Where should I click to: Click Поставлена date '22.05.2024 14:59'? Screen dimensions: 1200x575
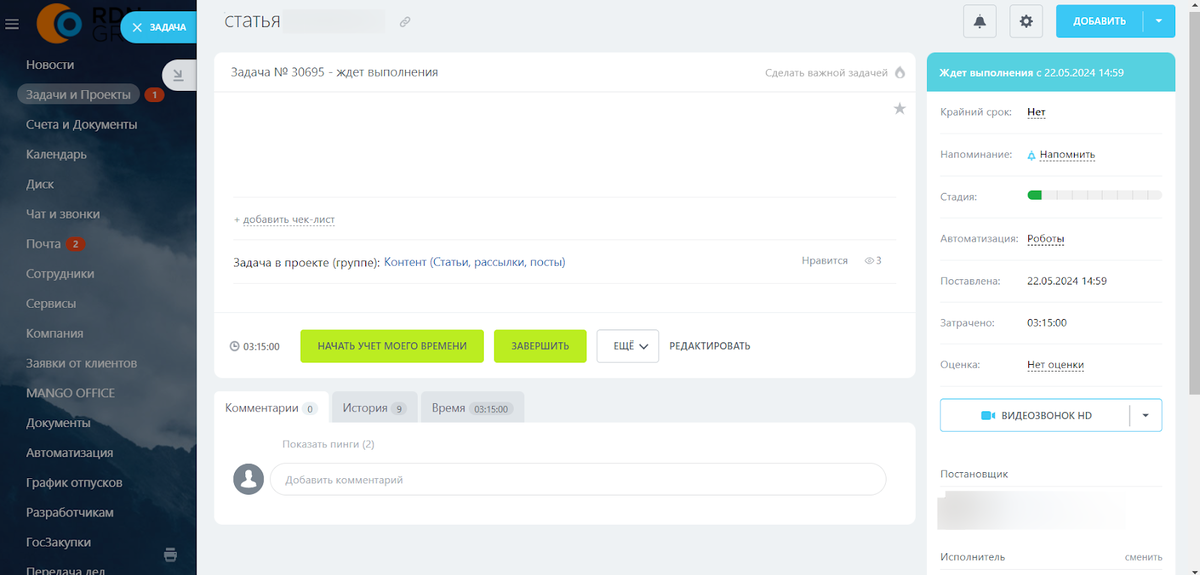tap(1066, 281)
